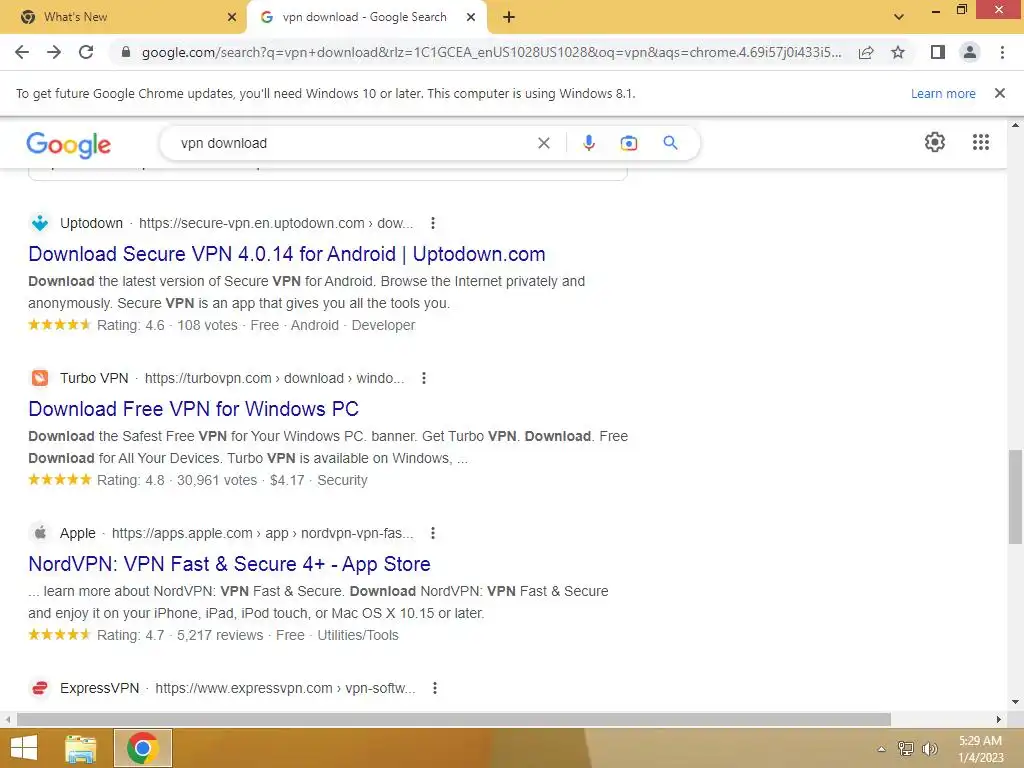Open NordVPN: VPN Fast & Secure App Store link
Screen dimensions: 1024x768
229,564
